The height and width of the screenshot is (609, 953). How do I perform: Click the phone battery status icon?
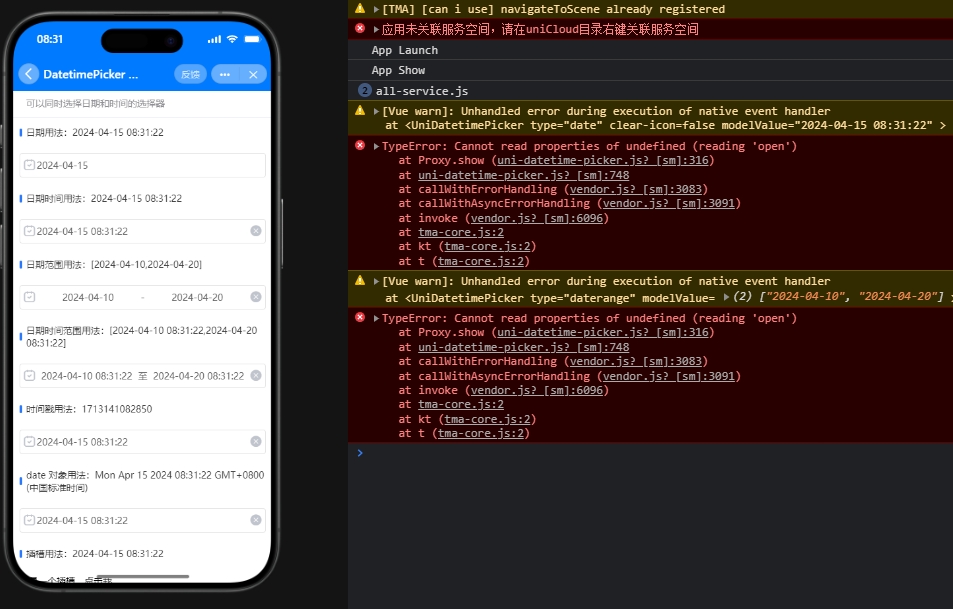coord(252,39)
